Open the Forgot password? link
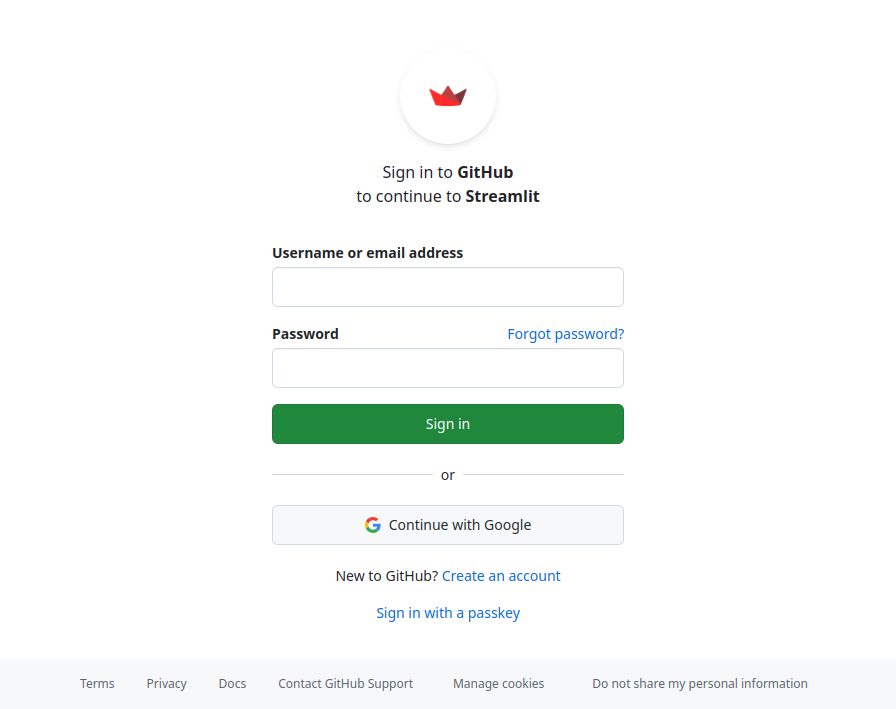 tap(565, 334)
